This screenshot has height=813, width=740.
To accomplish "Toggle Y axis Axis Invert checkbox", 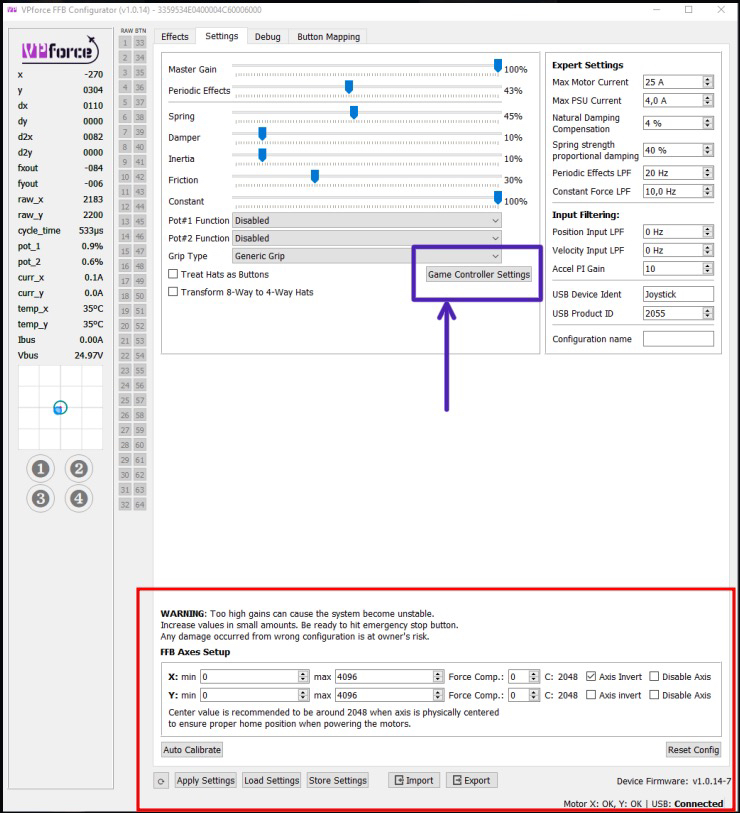I will (591, 695).
